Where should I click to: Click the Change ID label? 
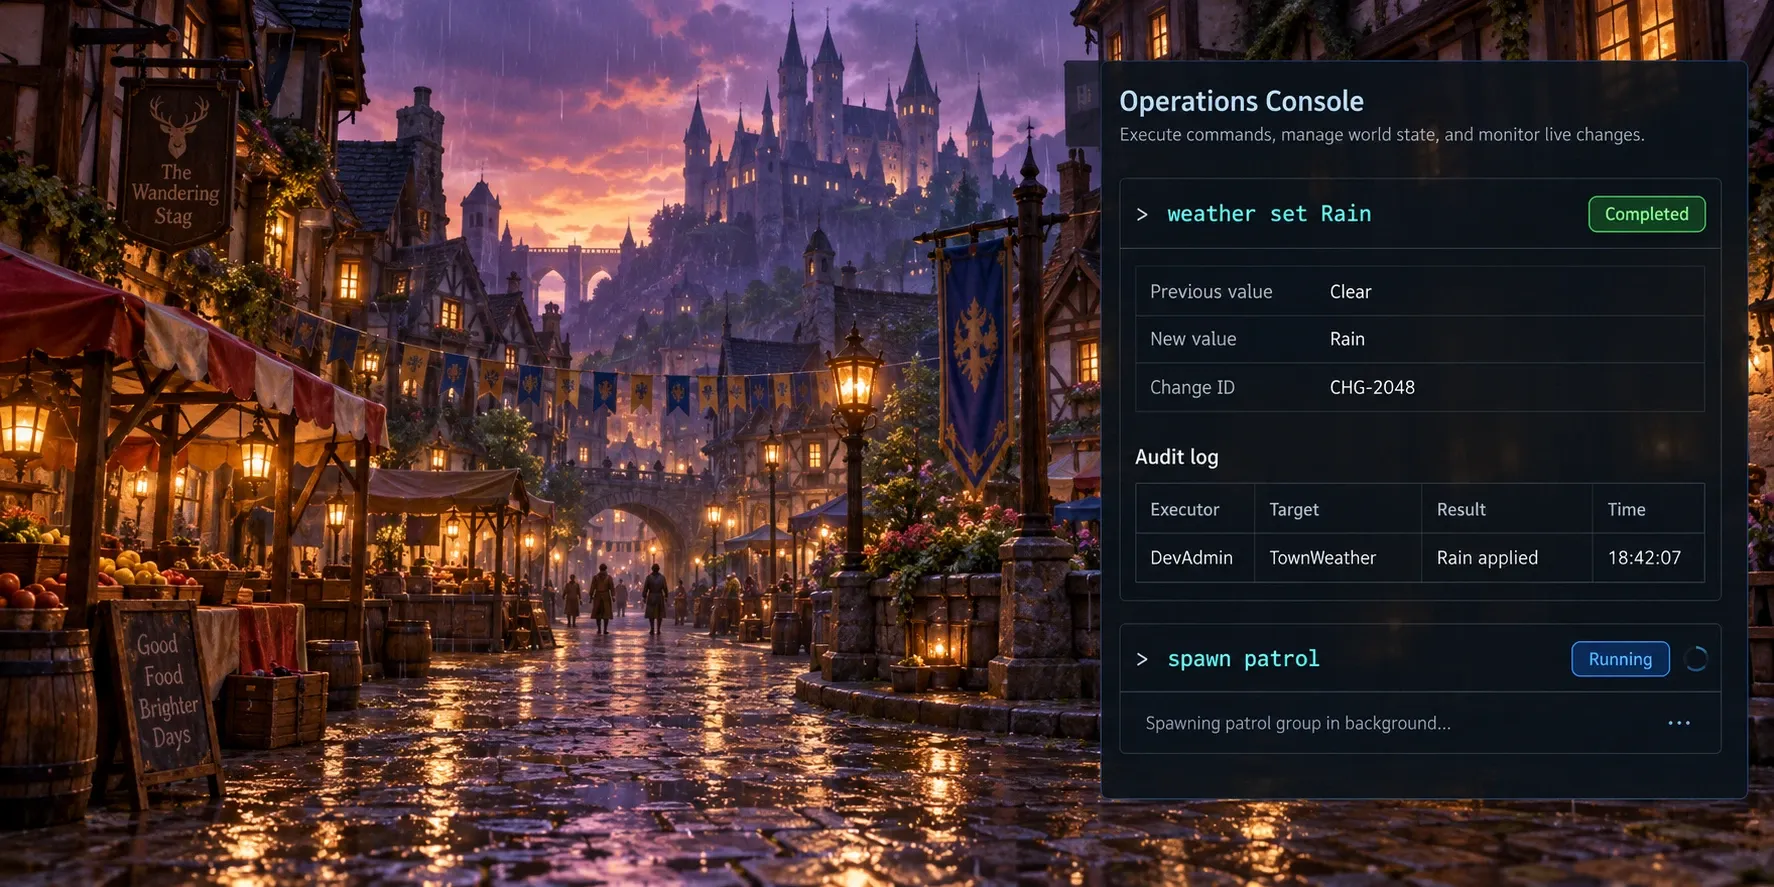[1192, 387]
